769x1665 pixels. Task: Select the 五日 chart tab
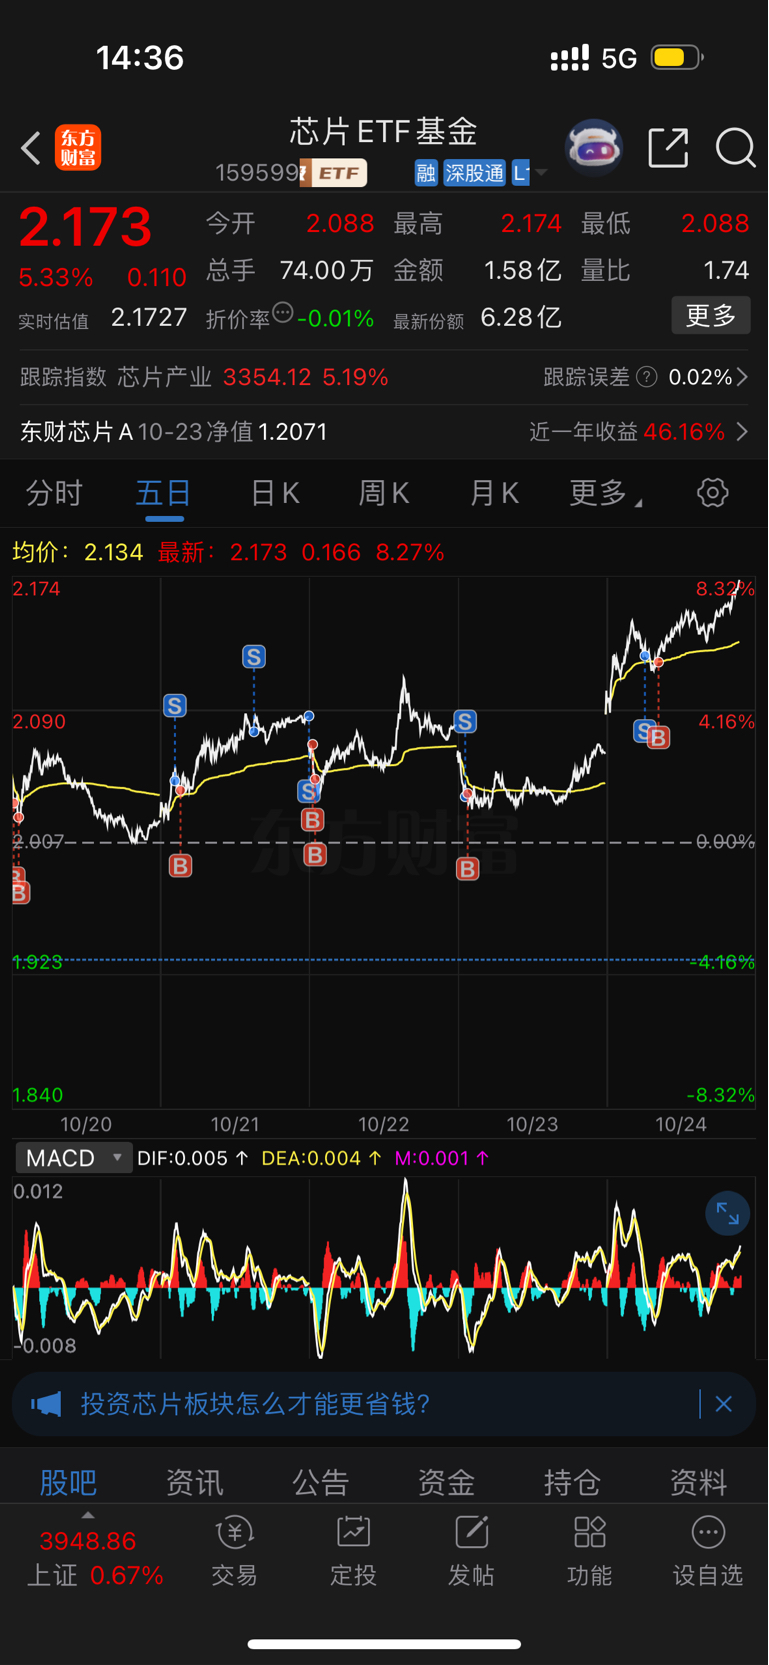point(164,493)
